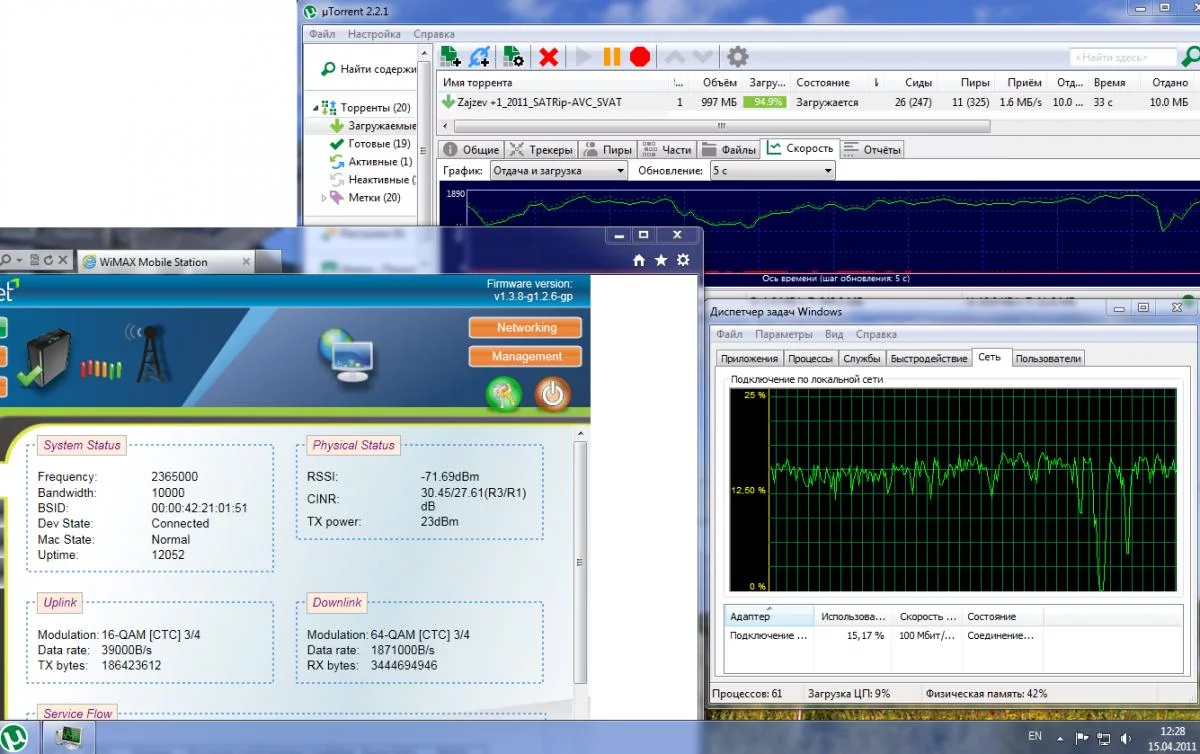Collapse the Торренты tree node
1200x754 pixels.
click(316, 108)
